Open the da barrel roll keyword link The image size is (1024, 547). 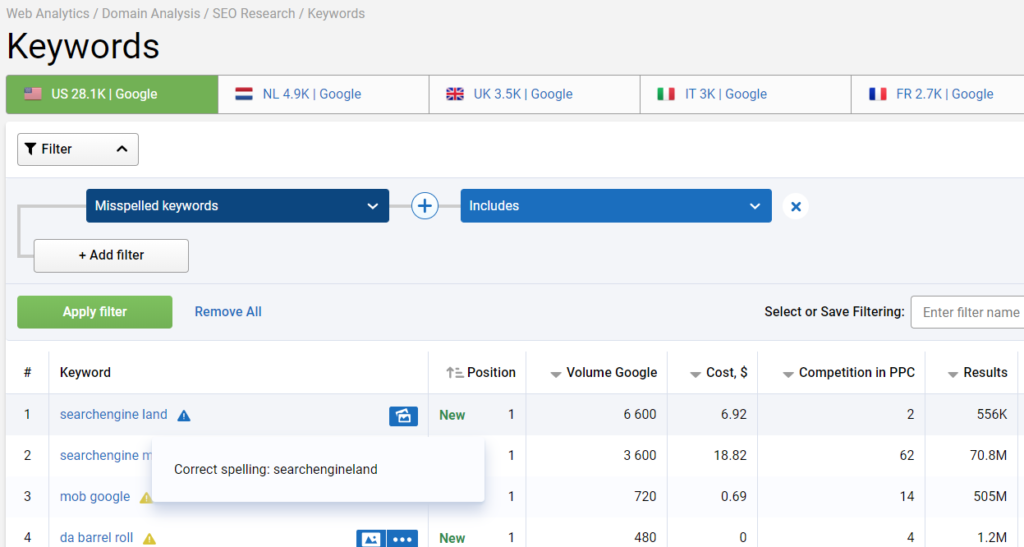96,538
